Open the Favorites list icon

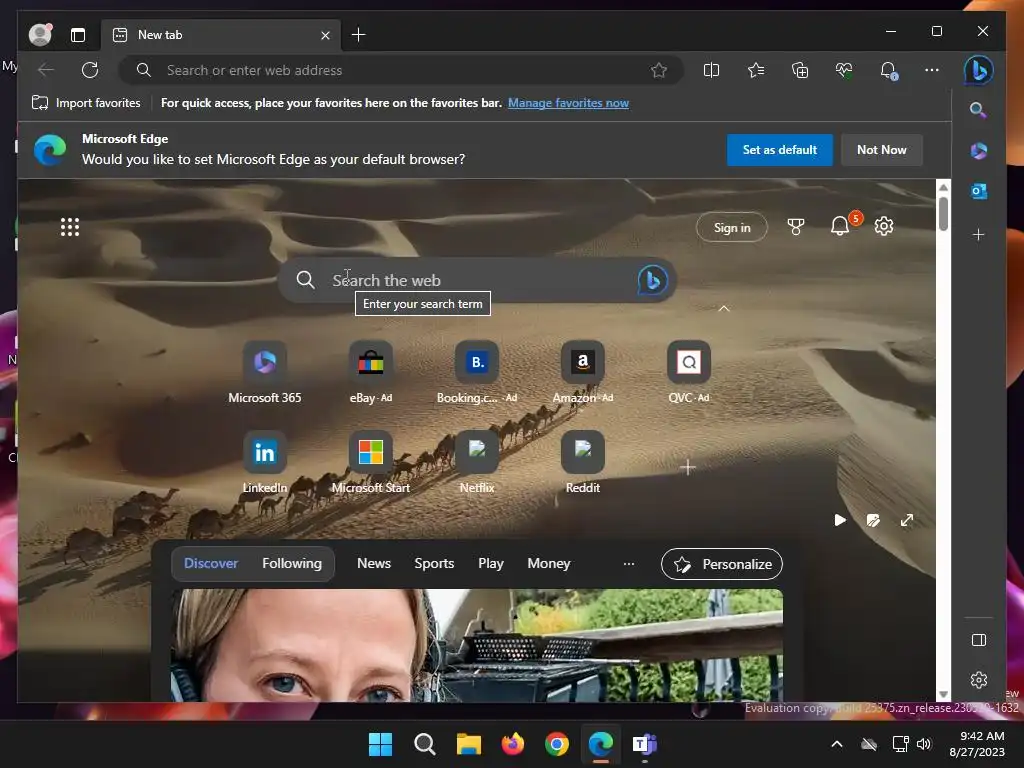pyautogui.click(x=756, y=70)
